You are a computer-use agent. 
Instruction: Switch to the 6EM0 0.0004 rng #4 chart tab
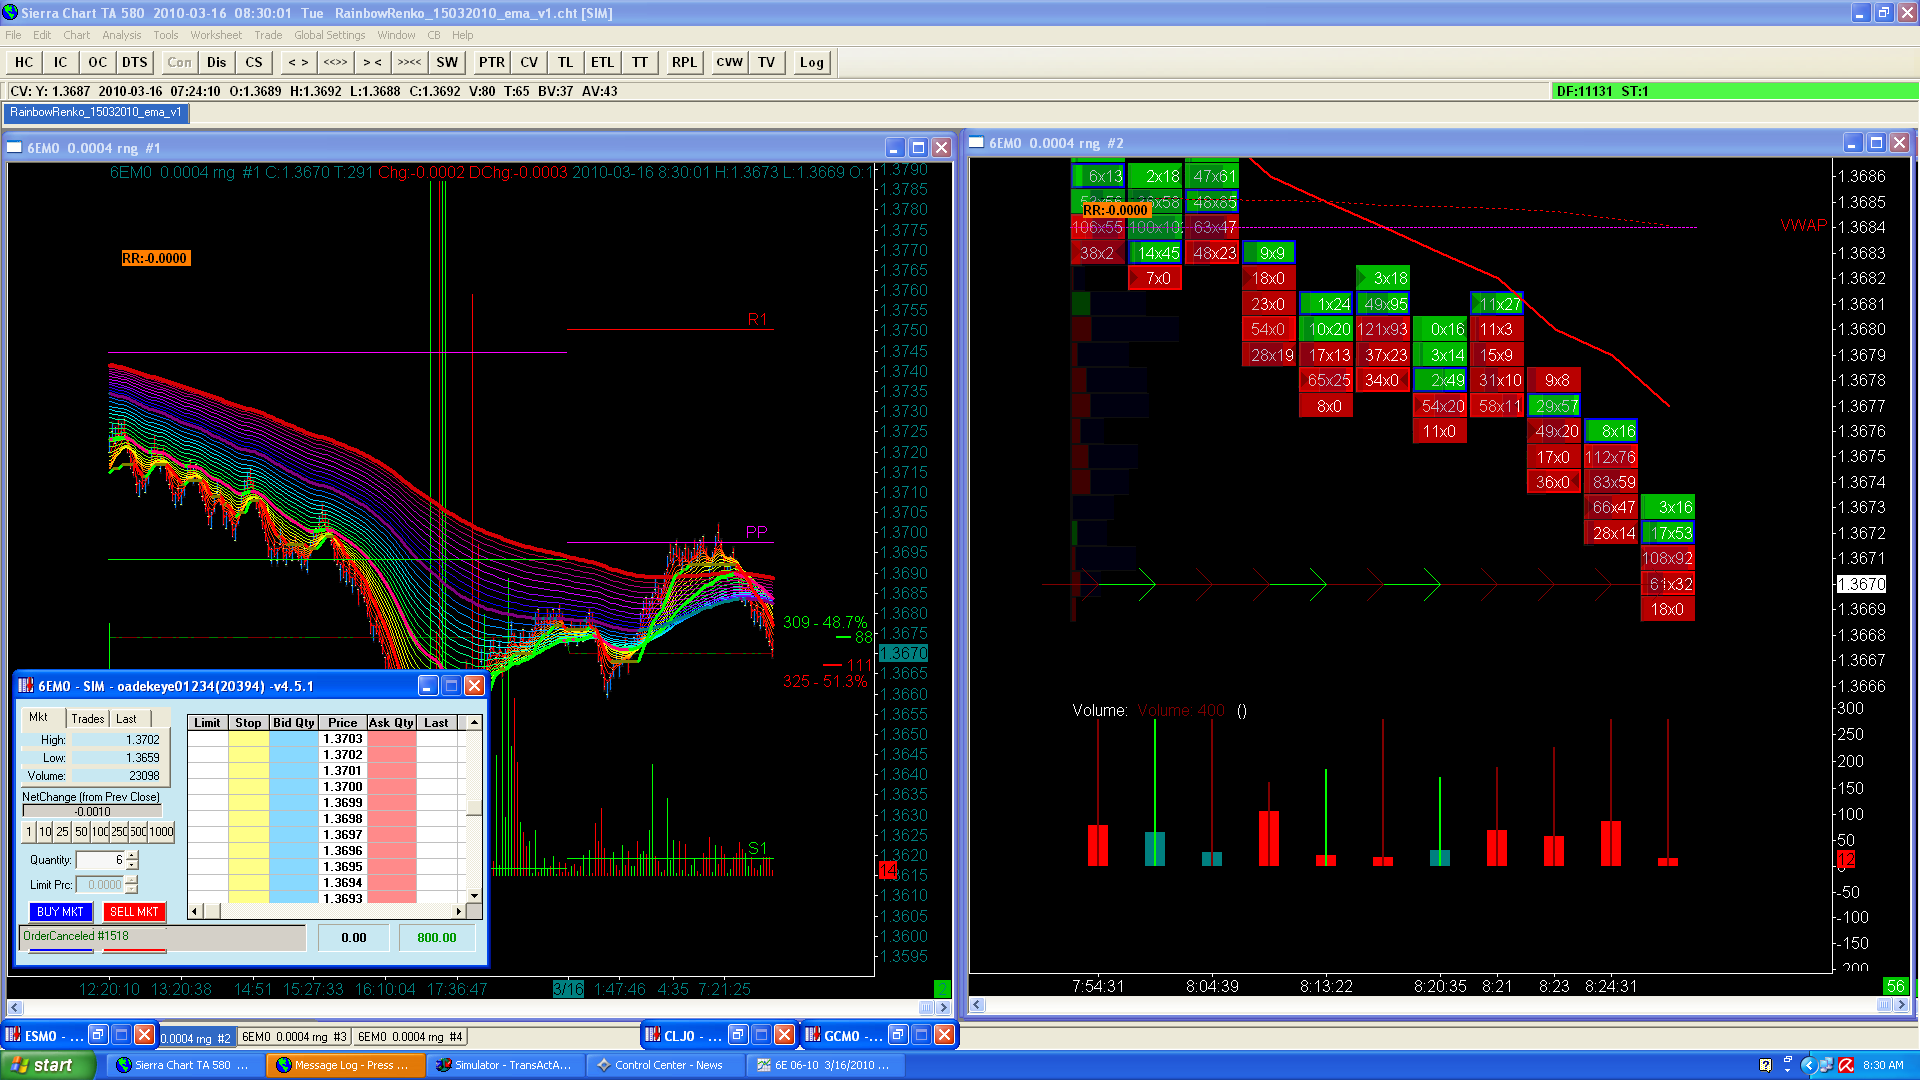click(410, 1037)
